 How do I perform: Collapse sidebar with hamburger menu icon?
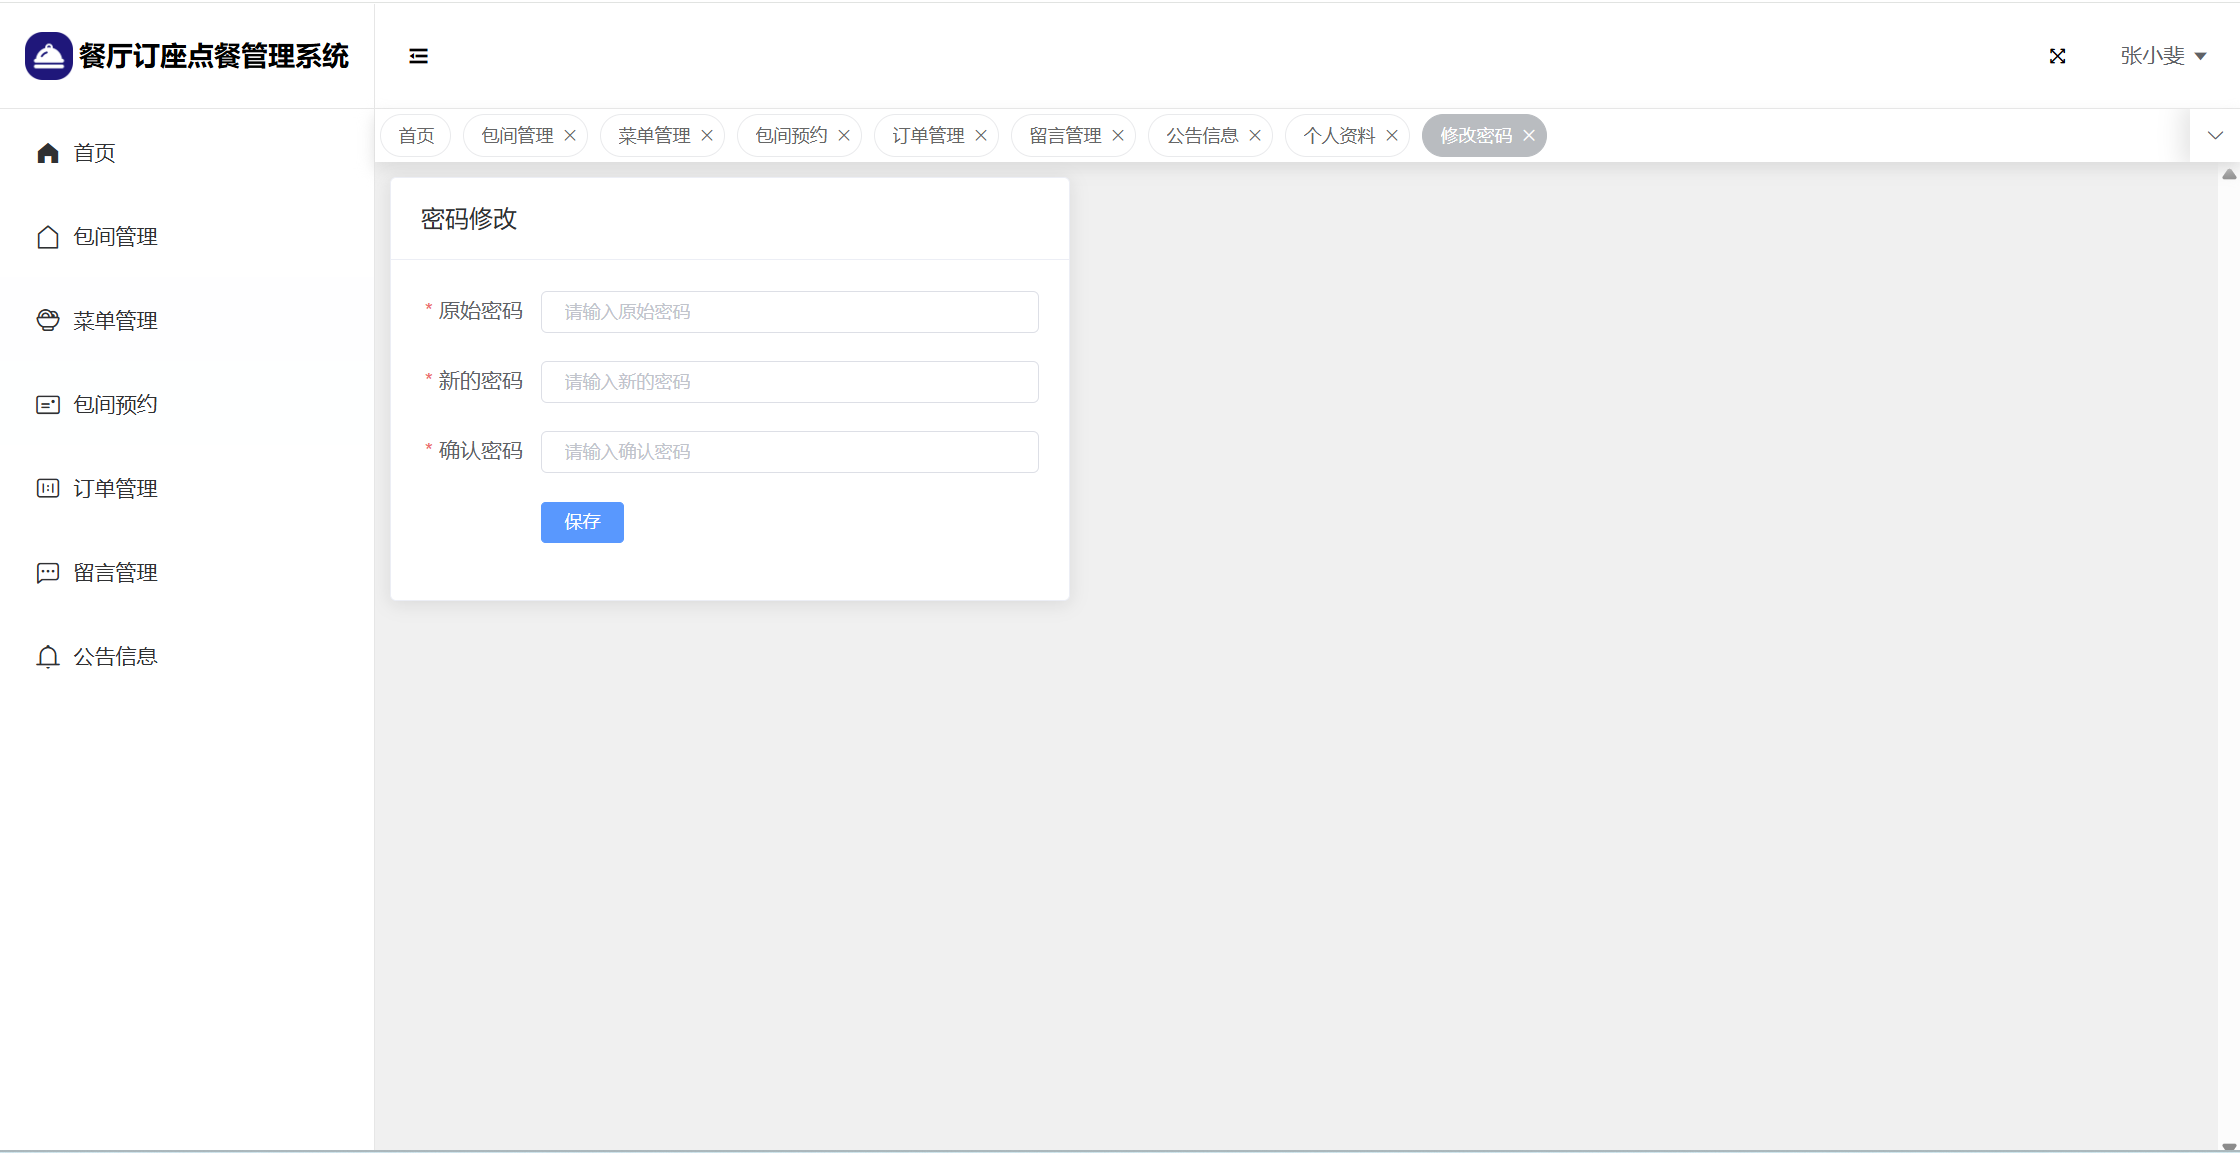point(419,56)
